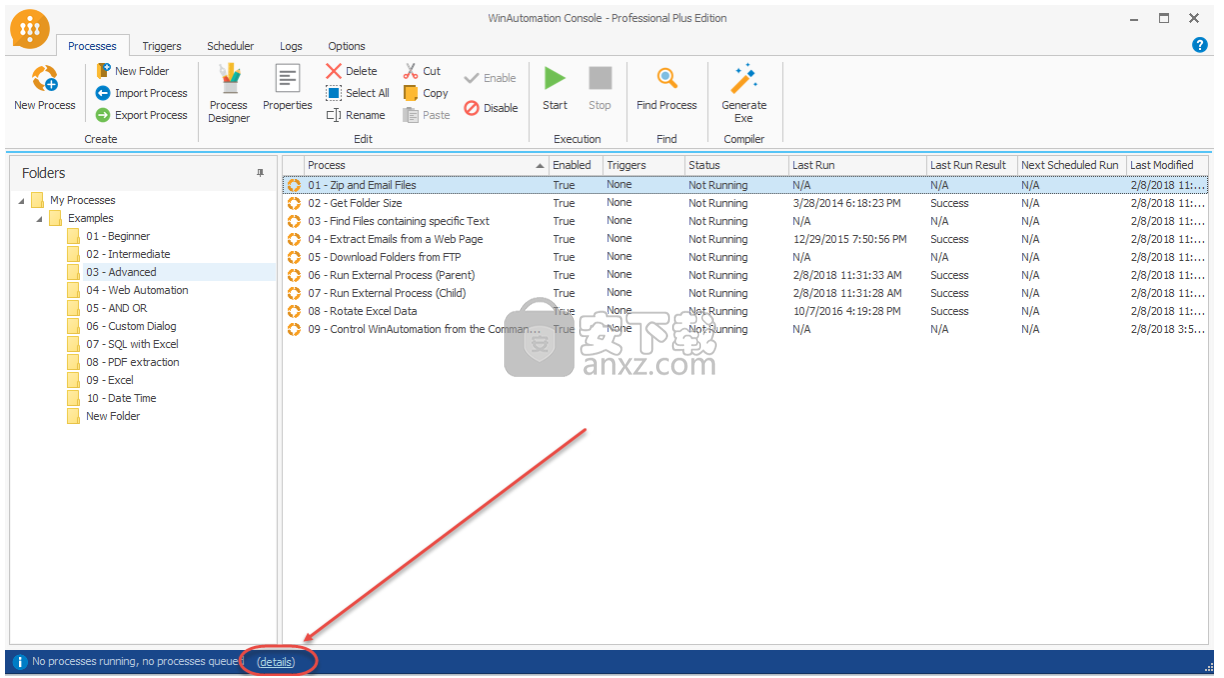Image resolution: width=1224 pixels, height=678 pixels.
Task: Select process 07 - Run External Process (Child)
Action: 745,293
